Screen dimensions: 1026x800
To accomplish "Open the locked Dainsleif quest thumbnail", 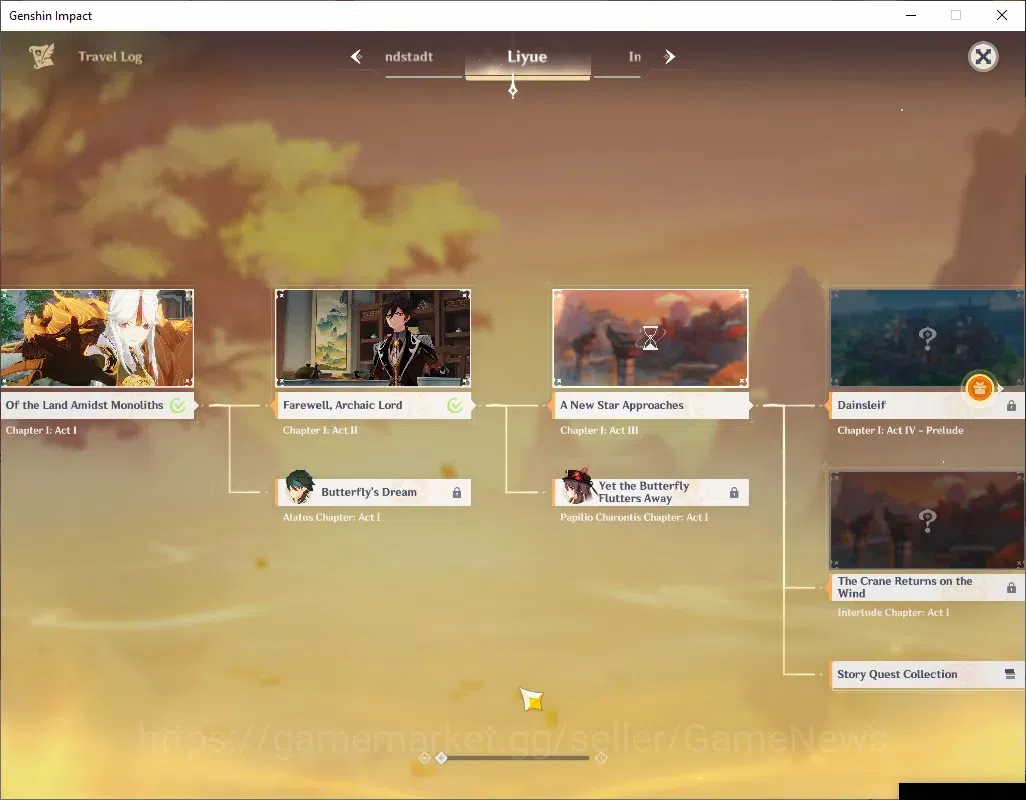I will [927, 338].
